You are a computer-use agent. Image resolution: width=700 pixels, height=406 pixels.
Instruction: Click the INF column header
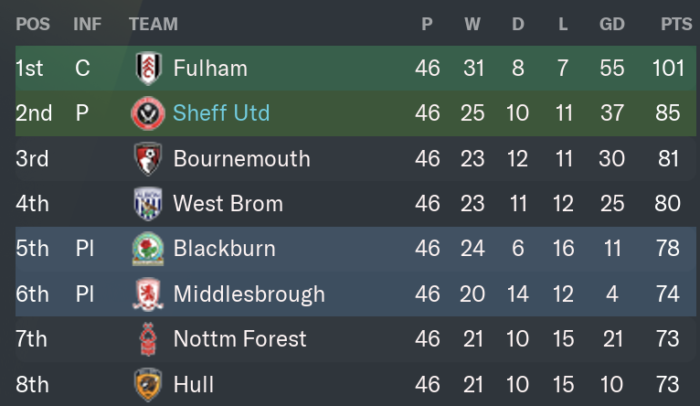pos(88,24)
